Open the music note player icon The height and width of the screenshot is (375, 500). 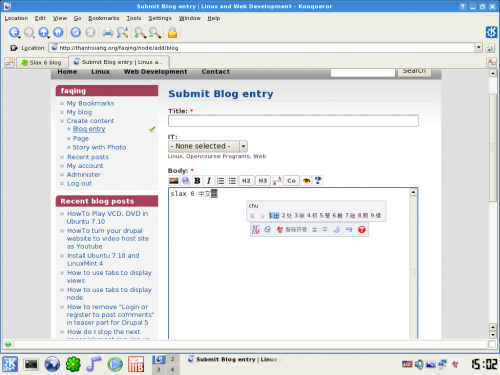(94, 364)
